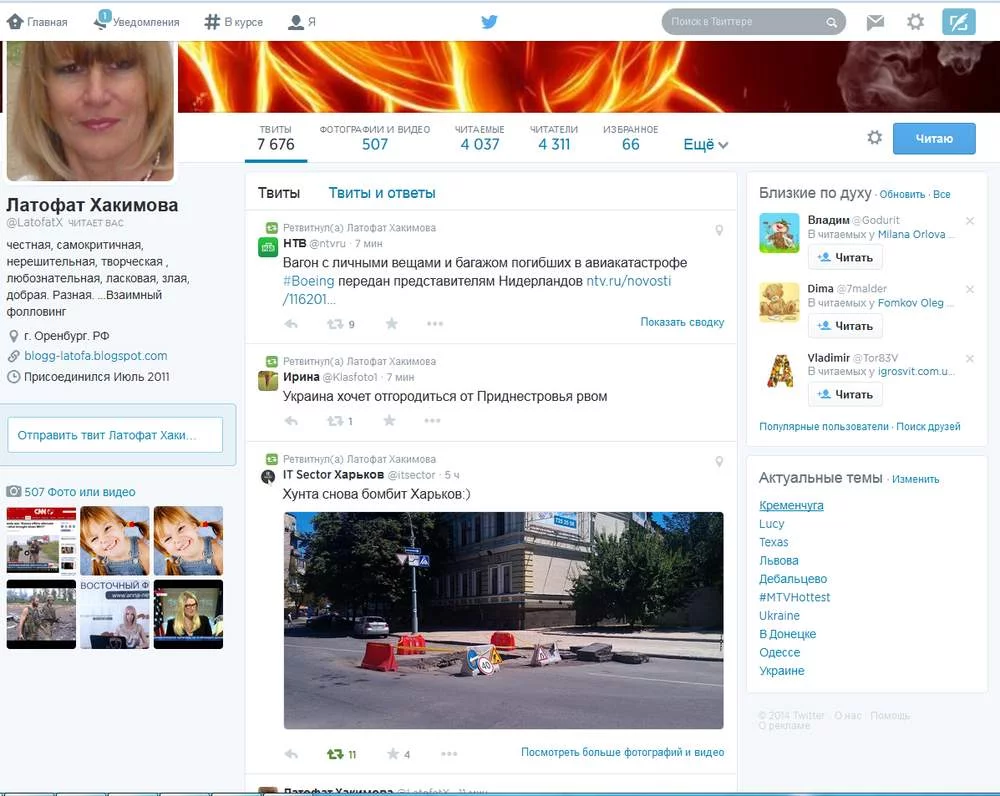Dismiss the Владим @Godurit suggestion
Screen dimensions: 1000x796
pos(969,221)
